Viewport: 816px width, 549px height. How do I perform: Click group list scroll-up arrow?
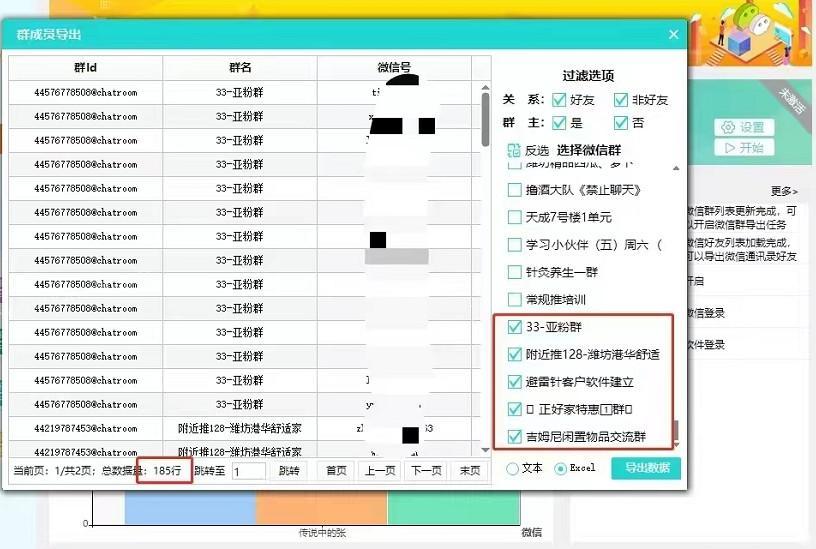pos(676,168)
